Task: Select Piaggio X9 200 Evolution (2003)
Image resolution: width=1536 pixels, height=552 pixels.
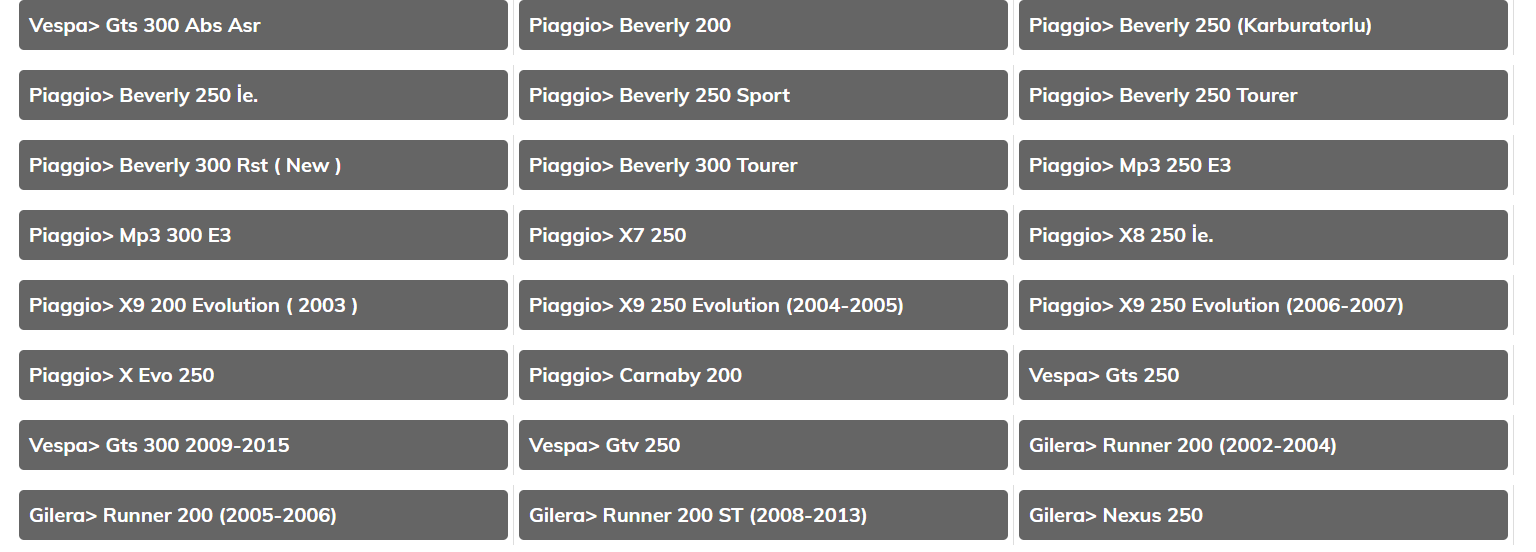Action: 263,305
